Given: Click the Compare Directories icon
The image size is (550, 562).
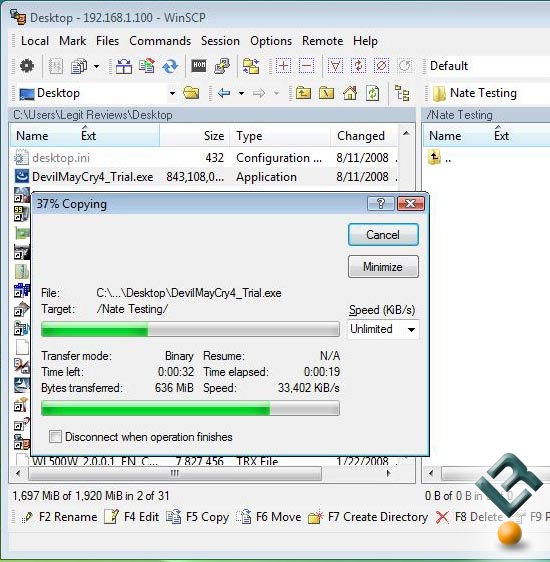Looking at the screenshot, I should 124,66.
